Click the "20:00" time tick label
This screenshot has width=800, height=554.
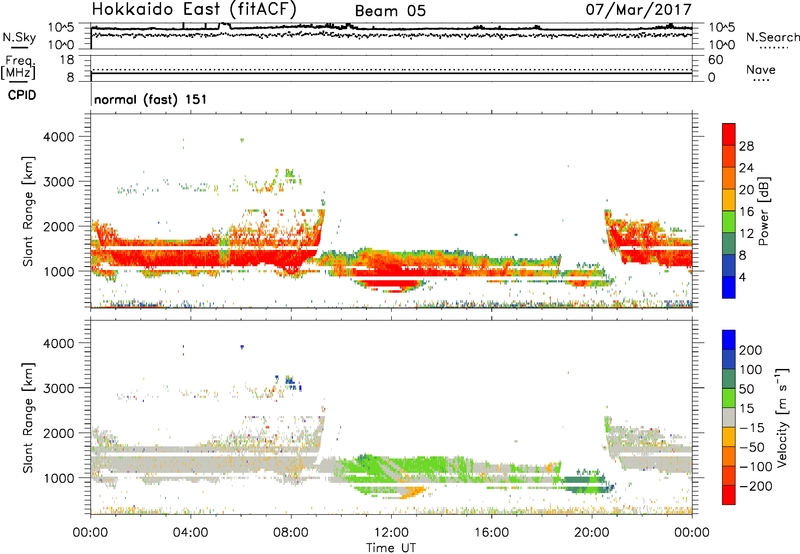591,533
